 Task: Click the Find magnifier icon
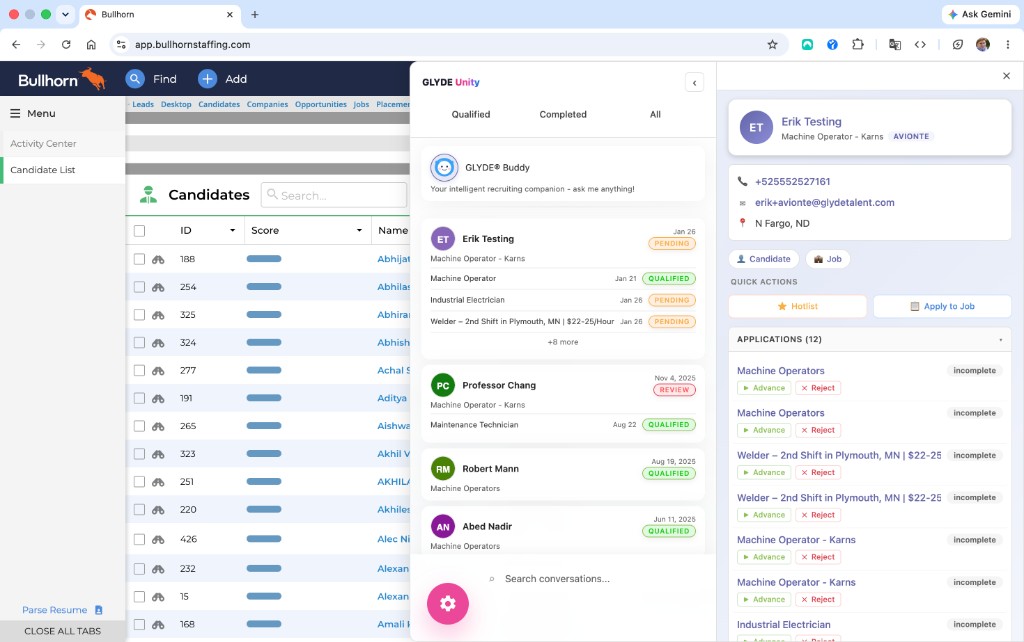tap(135, 79)
